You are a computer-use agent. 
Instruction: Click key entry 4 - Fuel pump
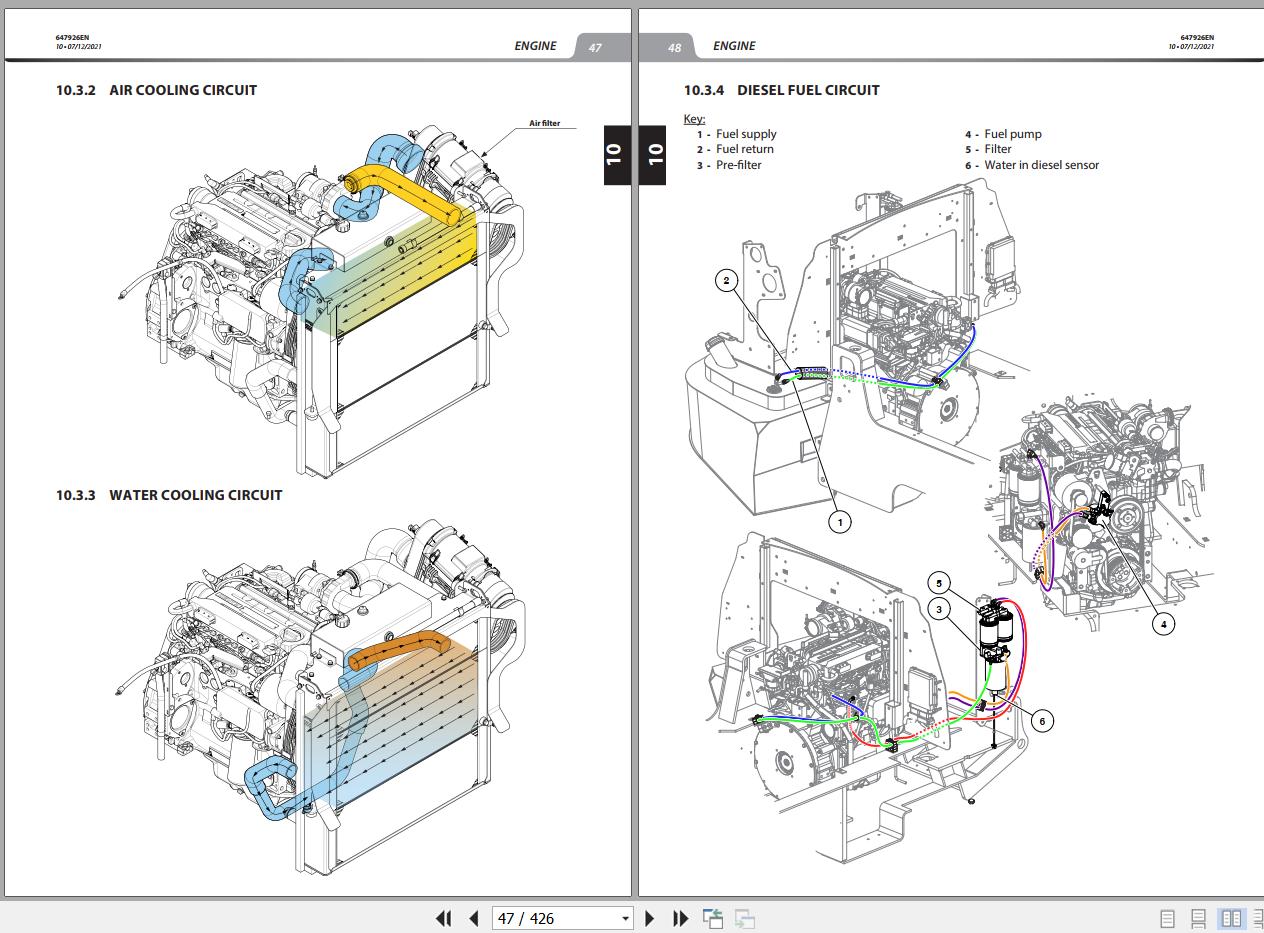click(1003, 134)
